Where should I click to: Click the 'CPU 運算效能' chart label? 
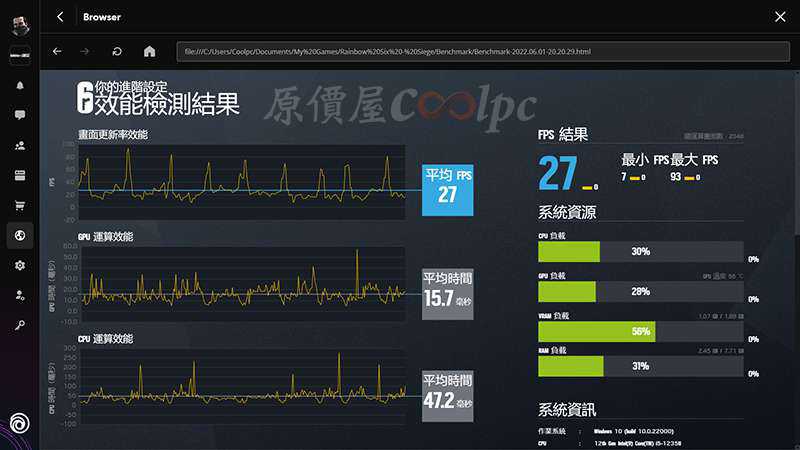106,339
